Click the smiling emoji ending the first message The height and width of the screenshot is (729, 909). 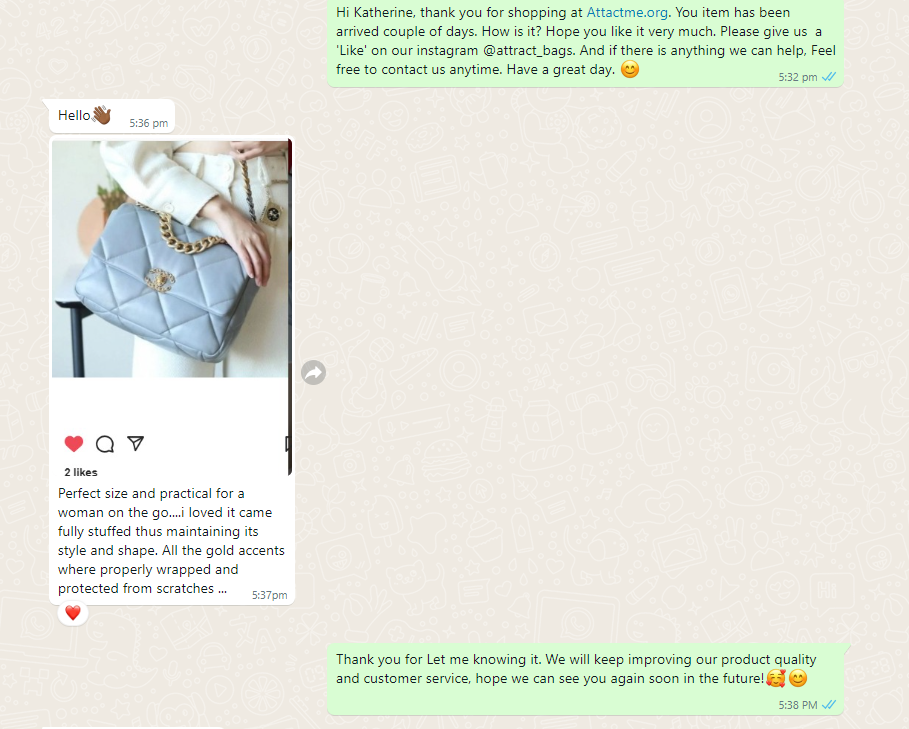(630, 70)
